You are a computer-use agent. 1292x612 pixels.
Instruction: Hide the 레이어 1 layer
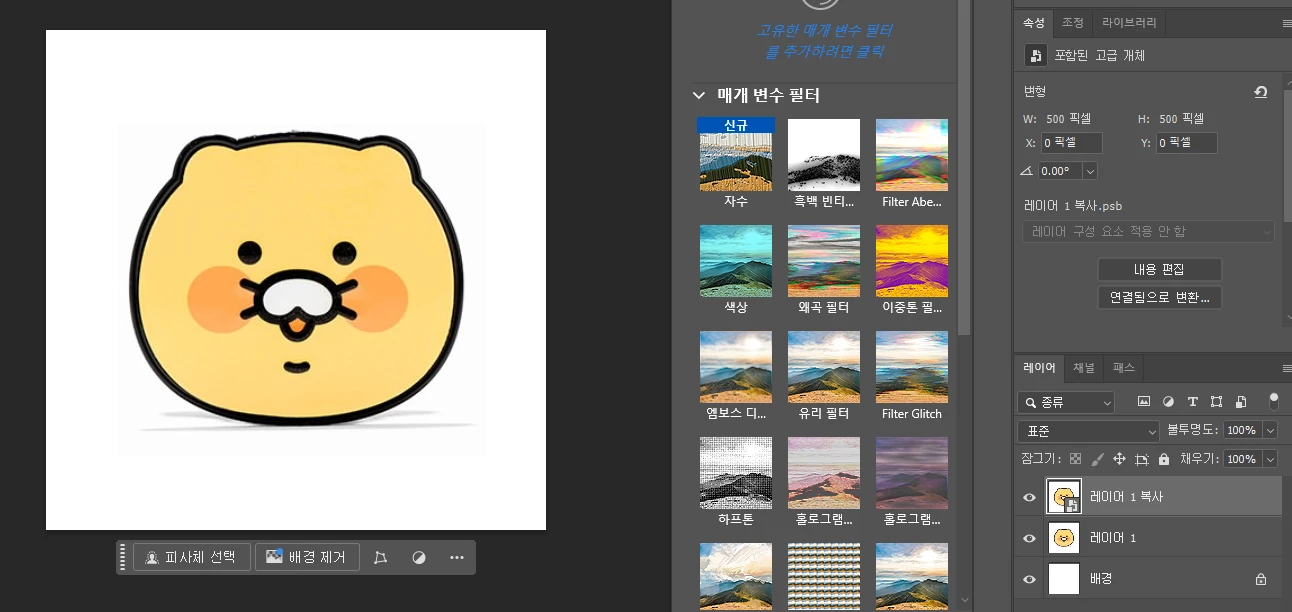pyautogui.click(x=1029, y=538)
